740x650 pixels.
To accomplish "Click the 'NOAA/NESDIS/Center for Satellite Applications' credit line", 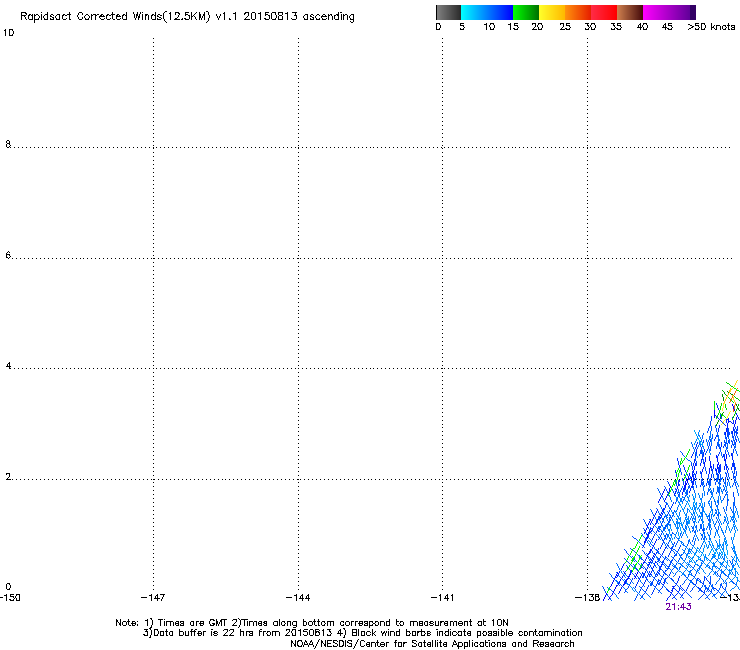I will point(432,644).
